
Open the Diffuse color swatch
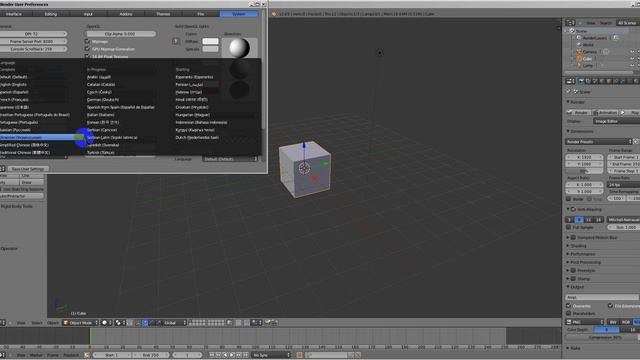(210, 41)
